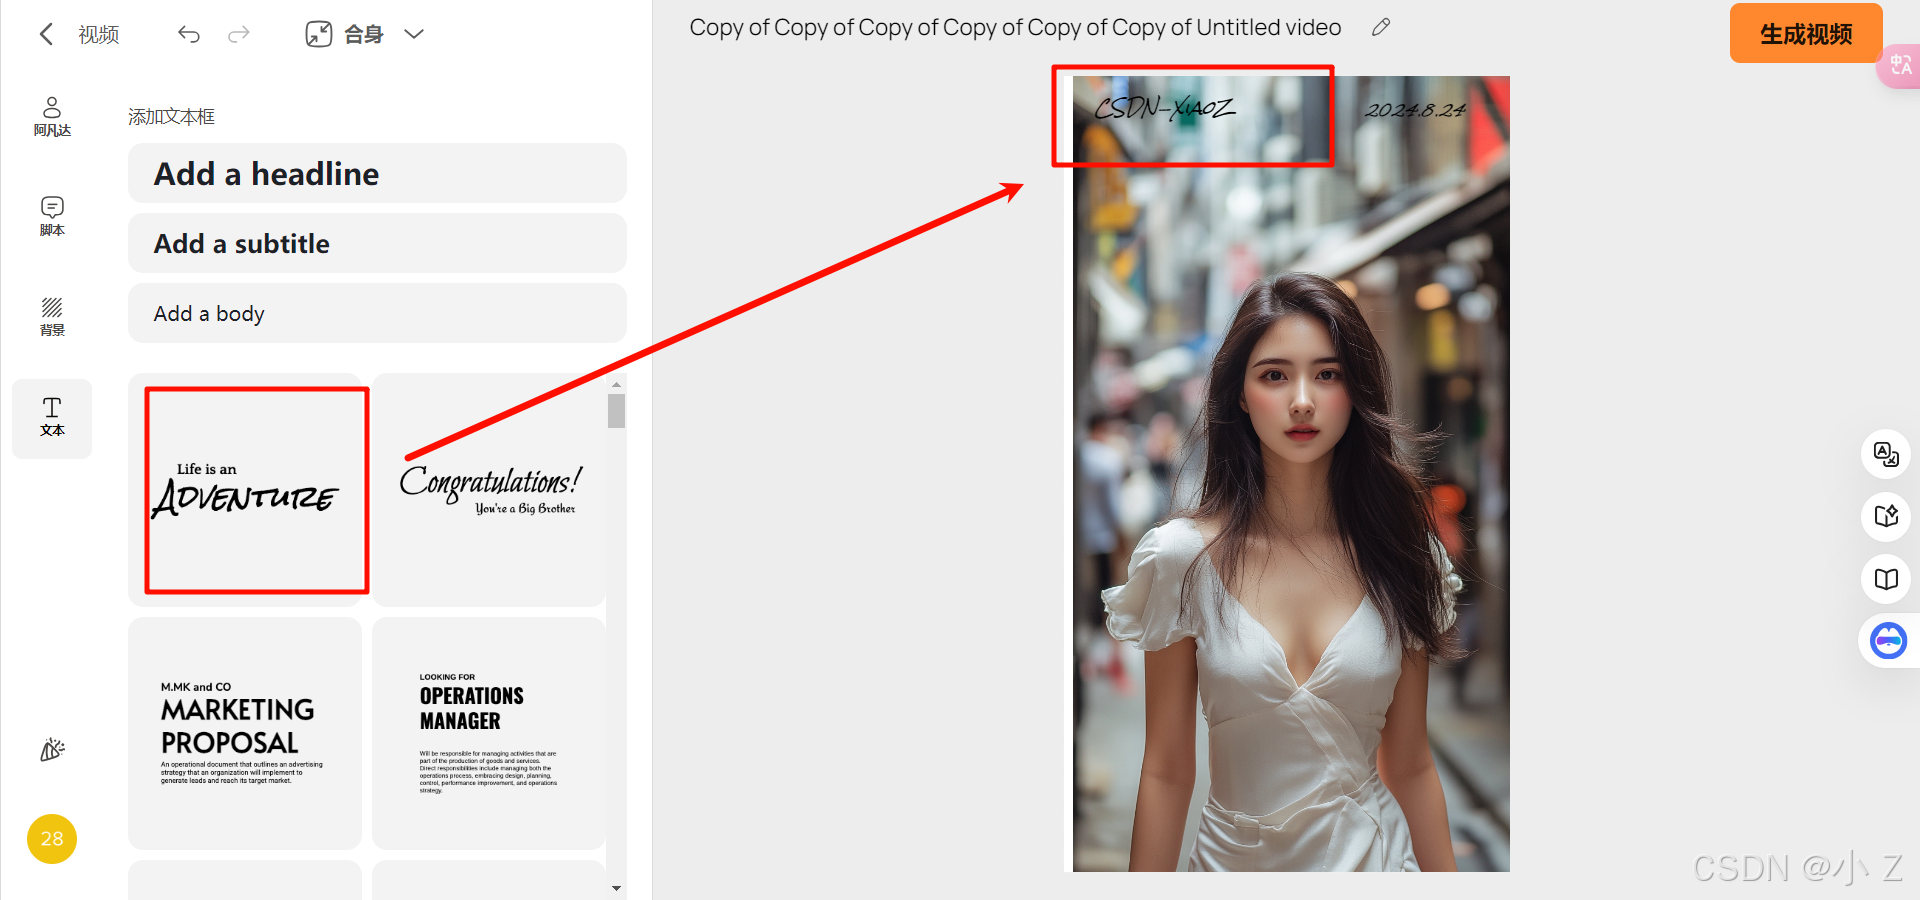Viewport: 1920px width, 900px height.
Task: Click the undo arrow icon
Action: pos(189,34)
